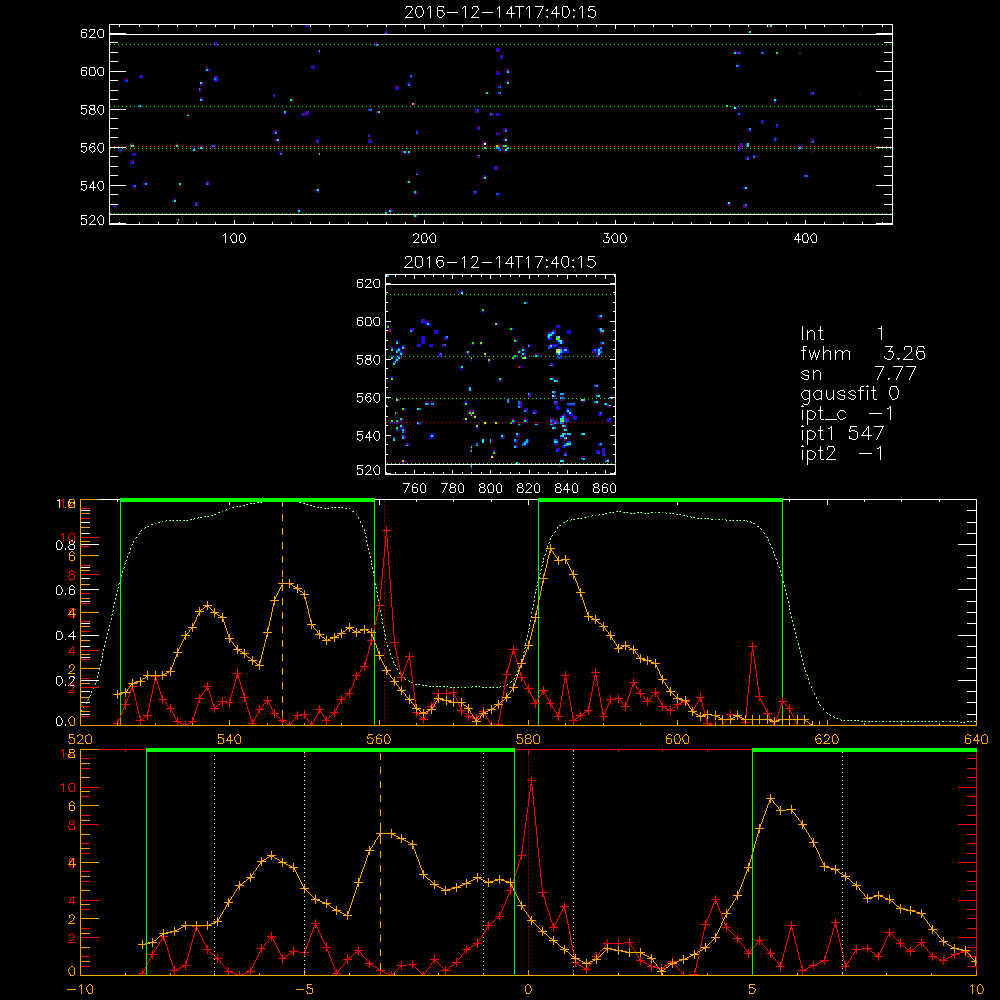Click the 'gaussfit 0' readout line
Screen dimensions: 1000x1000
[x=850, y=393]
